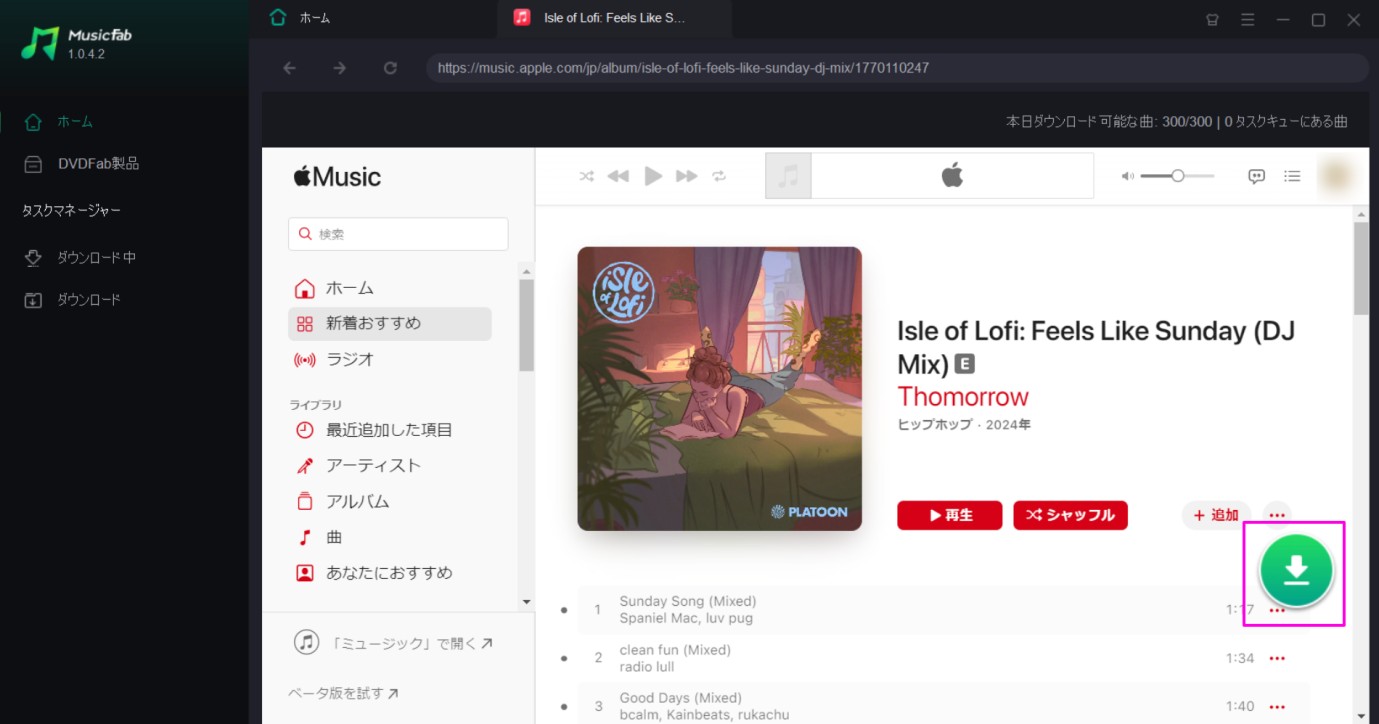Skip to next track in player

[x=686, y=176]
